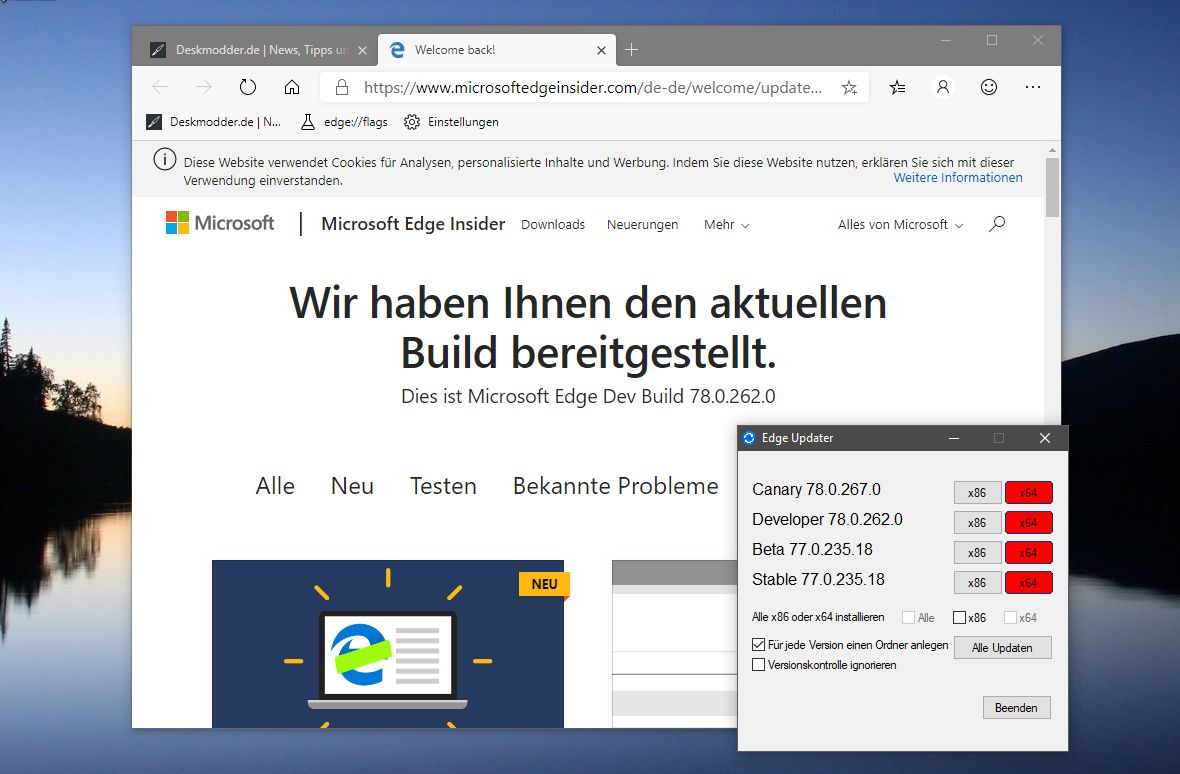The image size is (1180, 774).
Task: Open the Deskmodder.de favorites bar bookmark
Action: coord(214,122)
